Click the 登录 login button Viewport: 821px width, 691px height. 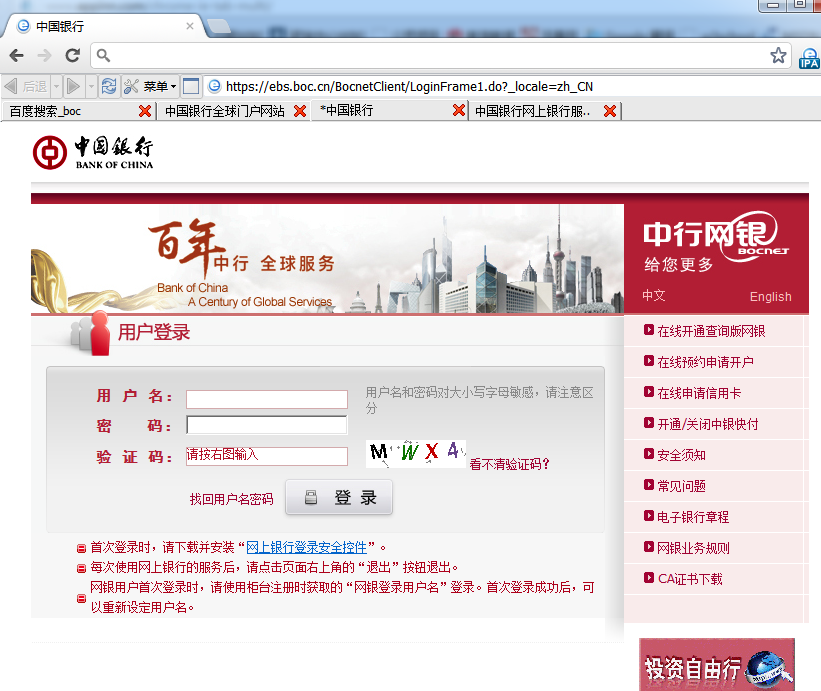coord(339,497)
